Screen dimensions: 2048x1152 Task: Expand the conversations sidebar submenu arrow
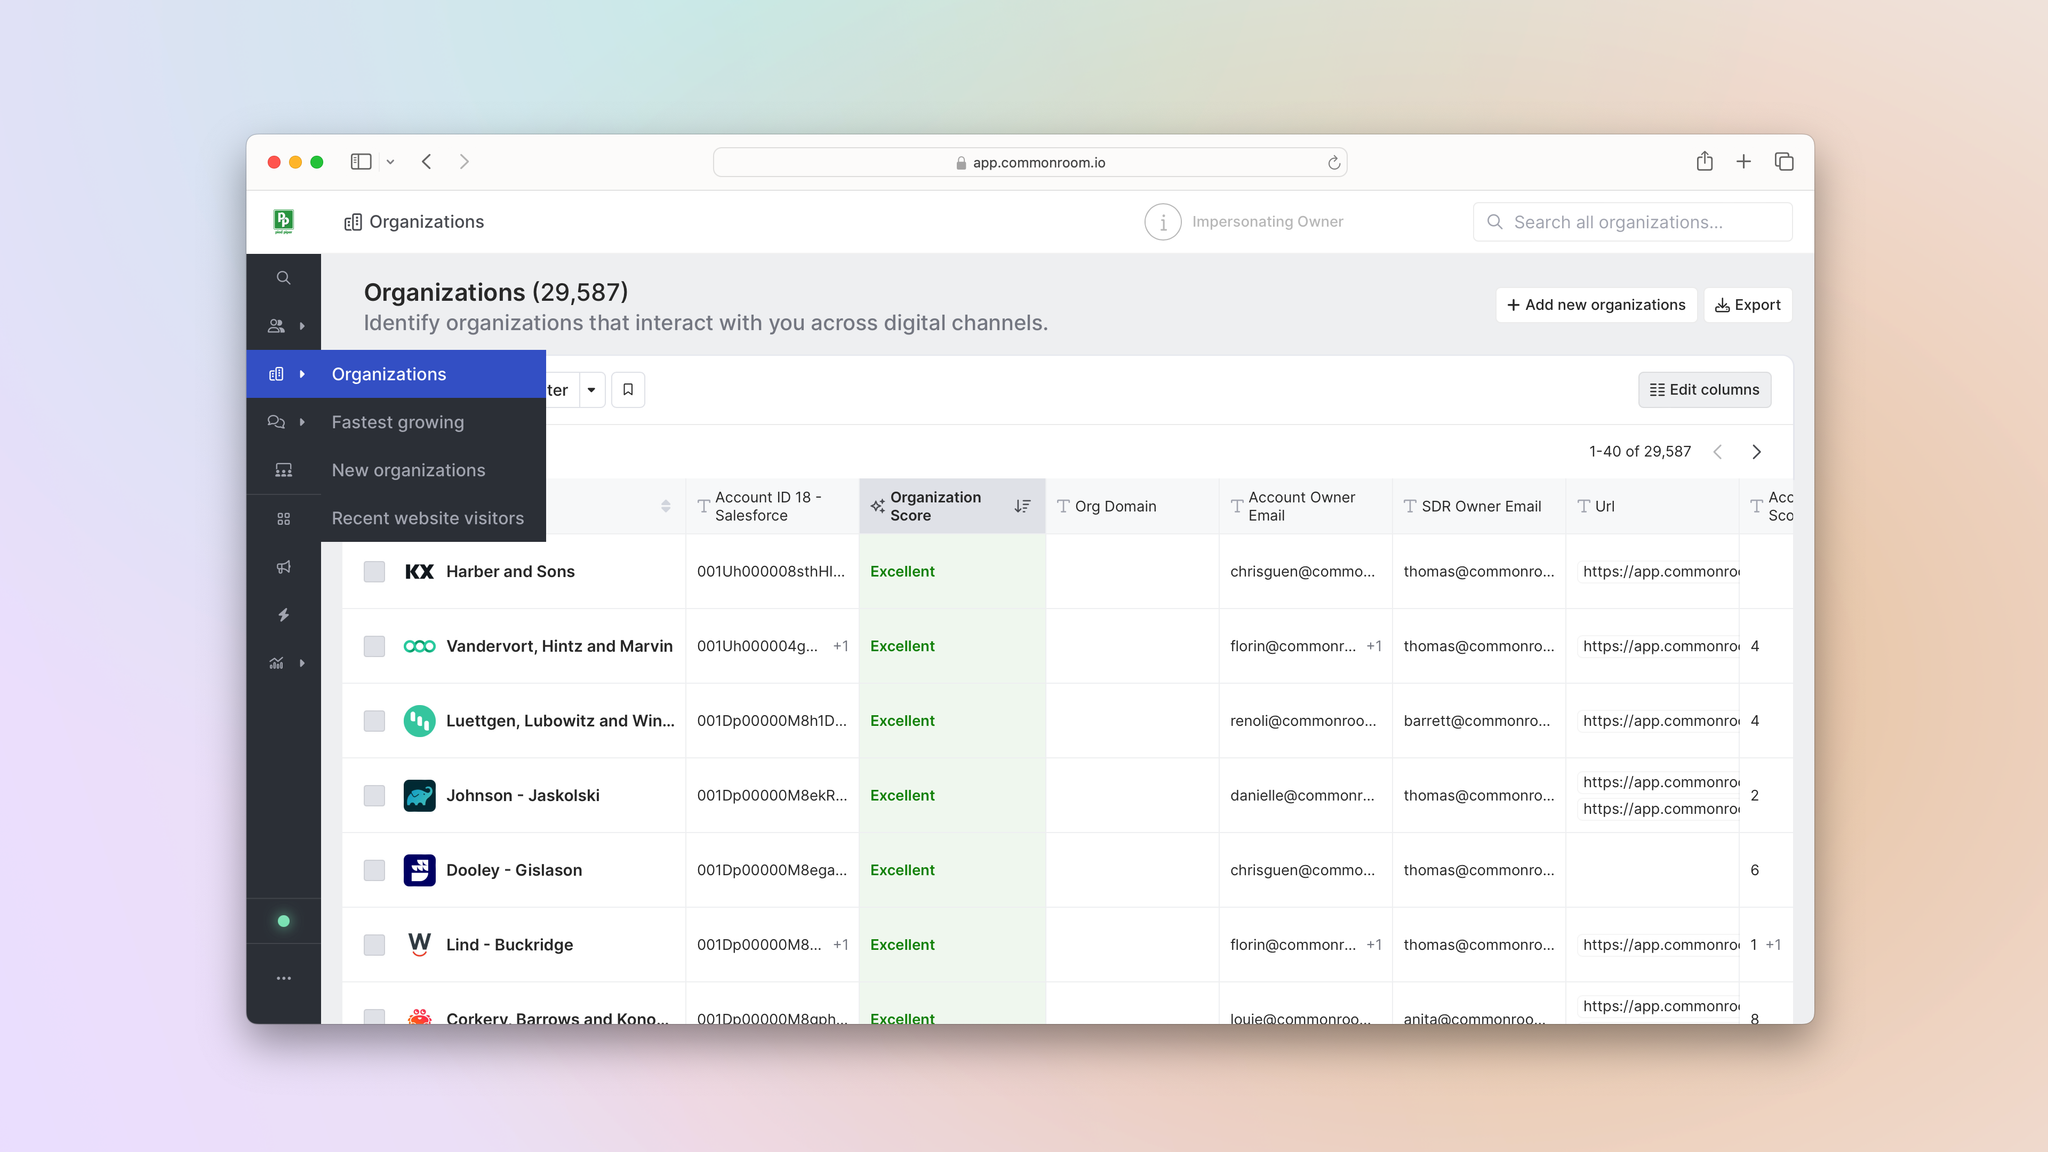[x=302, y=422]
